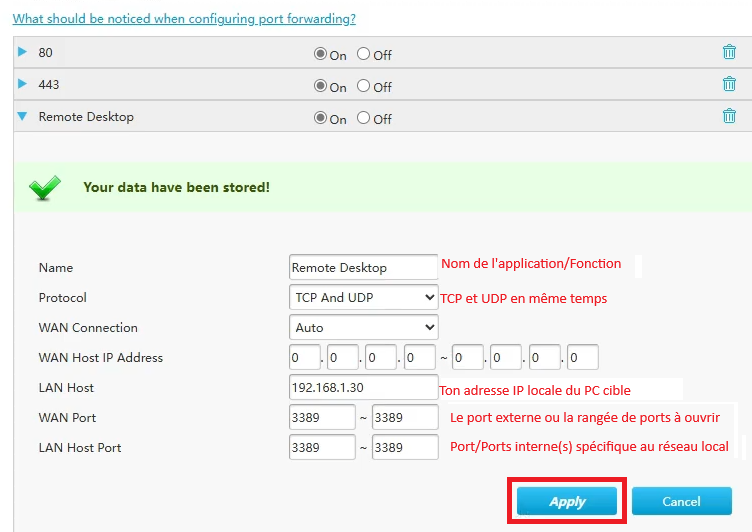
Task: Expand the 80 rule entry
Action: [22, 52]
